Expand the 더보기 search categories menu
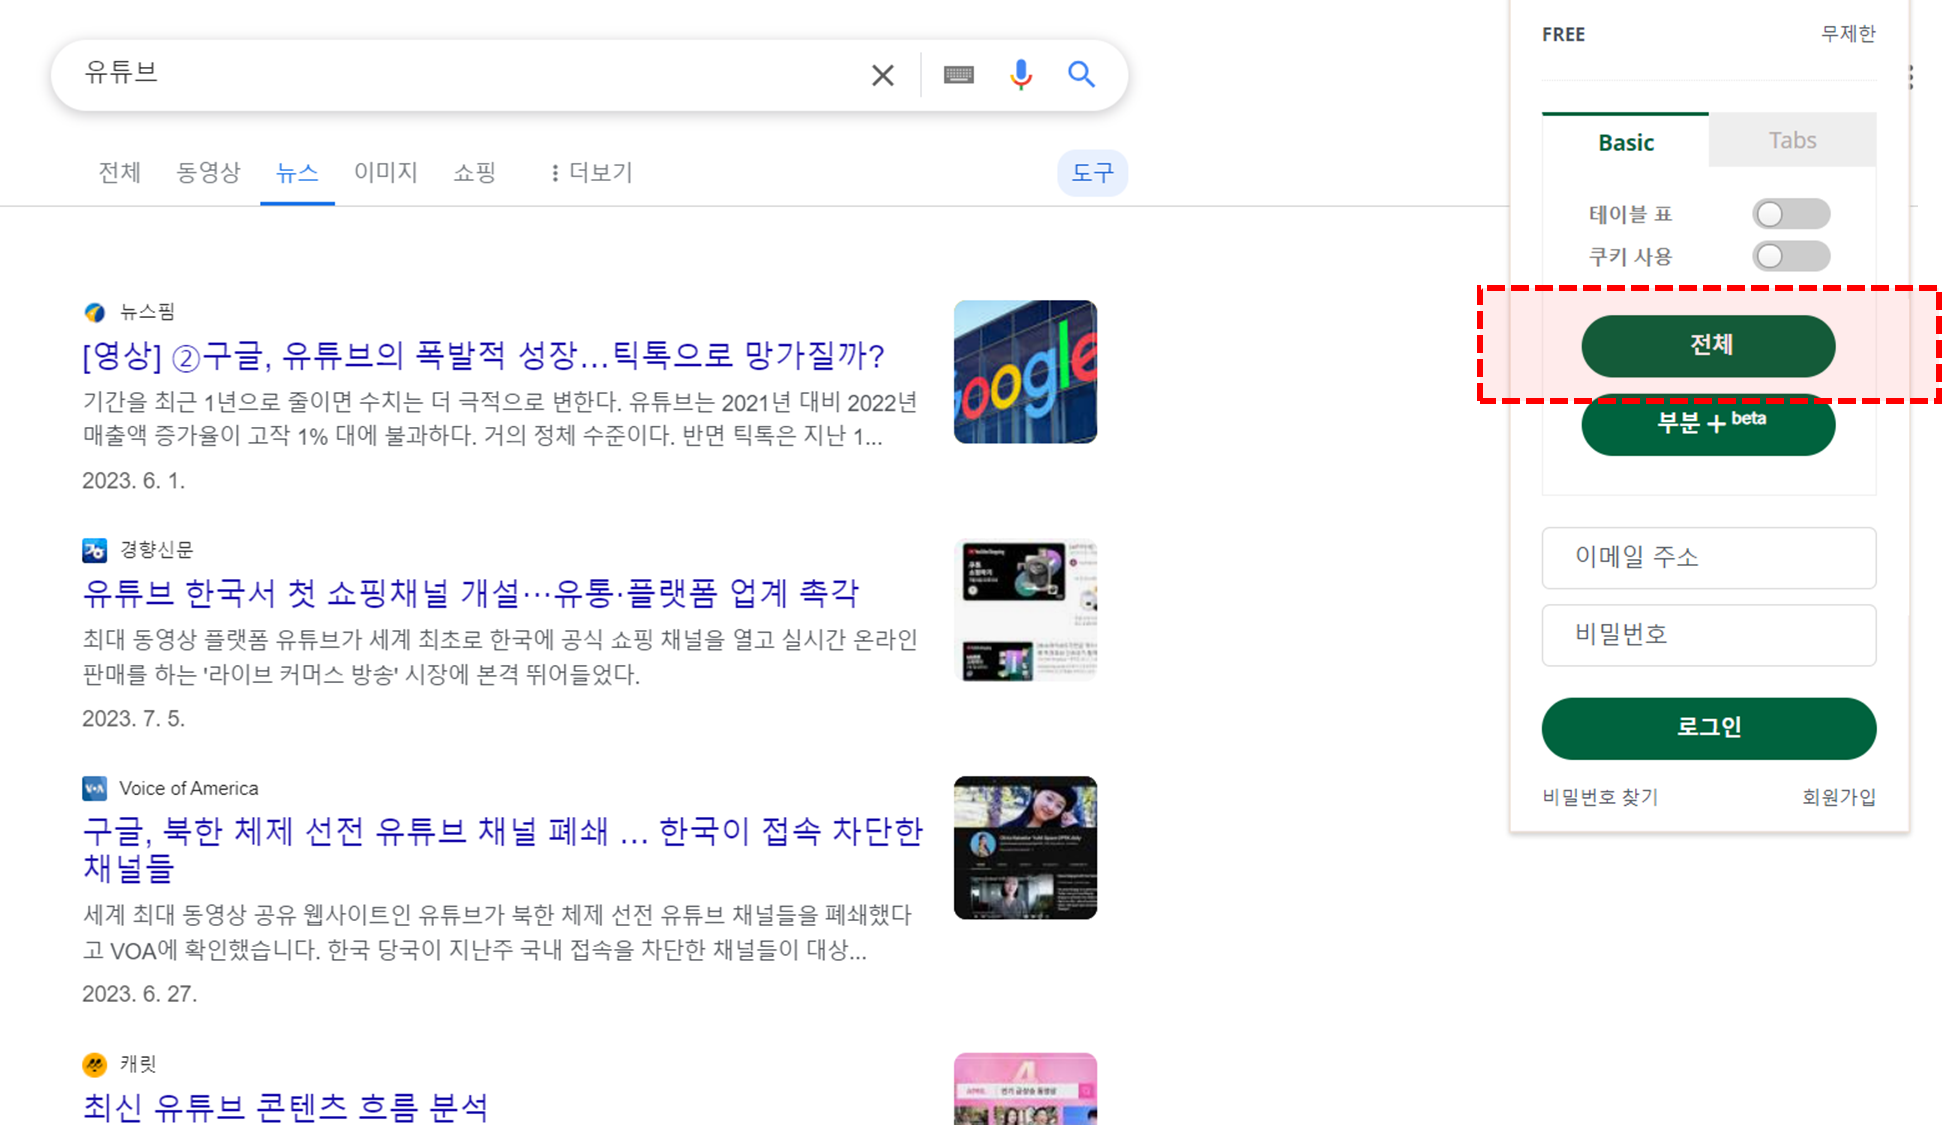The width and height of the screenshot is (1942, 1125). pyautogui.click(x=592, y=173)
